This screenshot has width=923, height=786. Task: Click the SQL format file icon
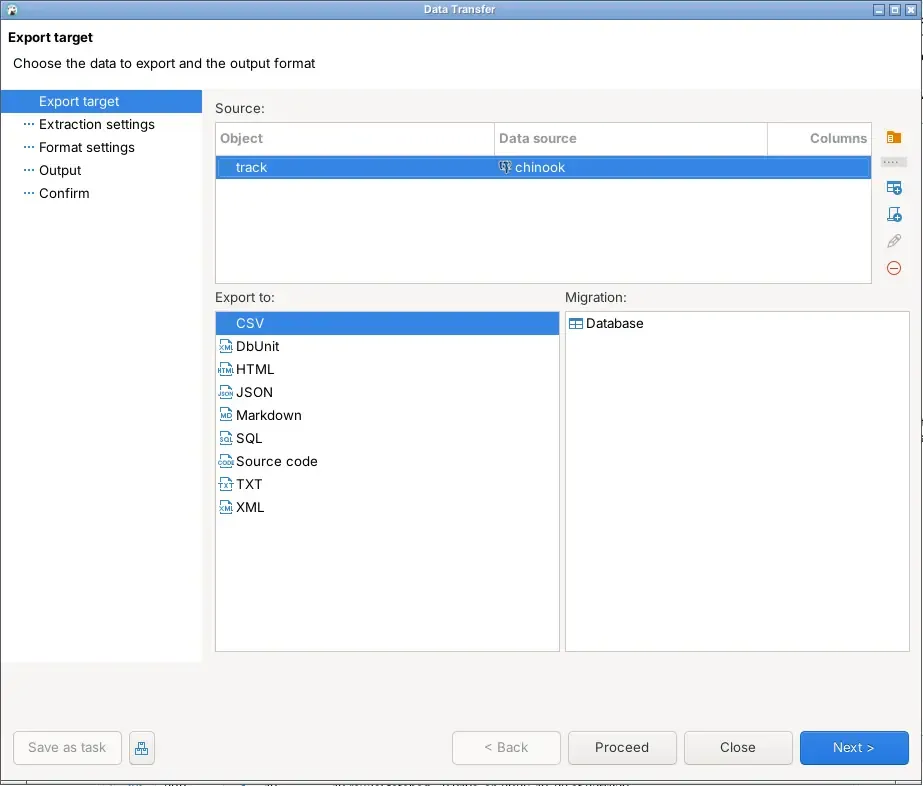pyautogui.click(x=225, y=438)
